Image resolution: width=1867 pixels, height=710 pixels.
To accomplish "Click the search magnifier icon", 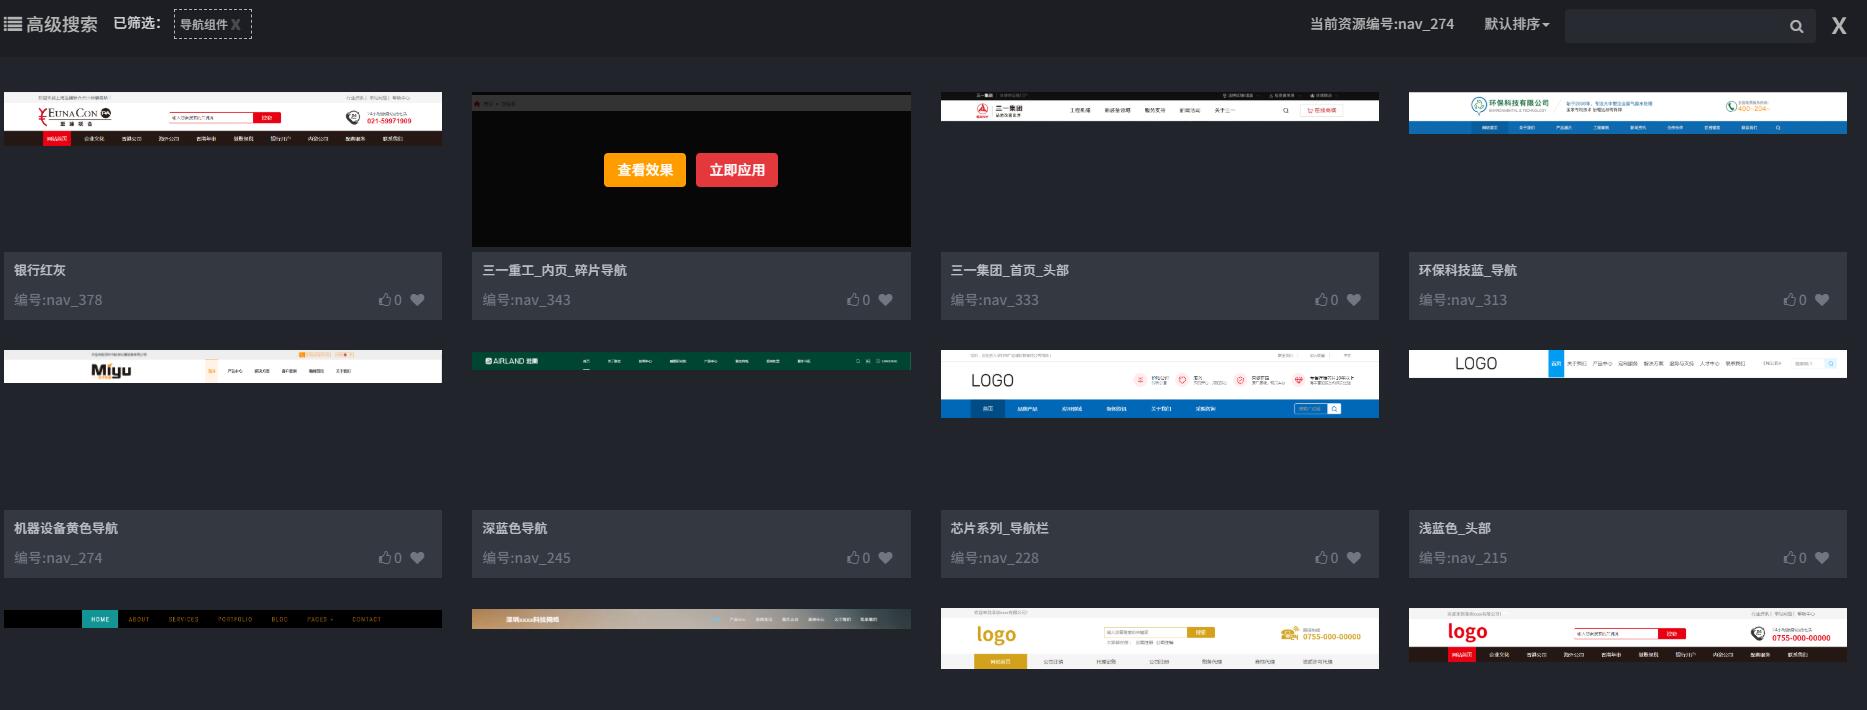I will (1796, 27).
